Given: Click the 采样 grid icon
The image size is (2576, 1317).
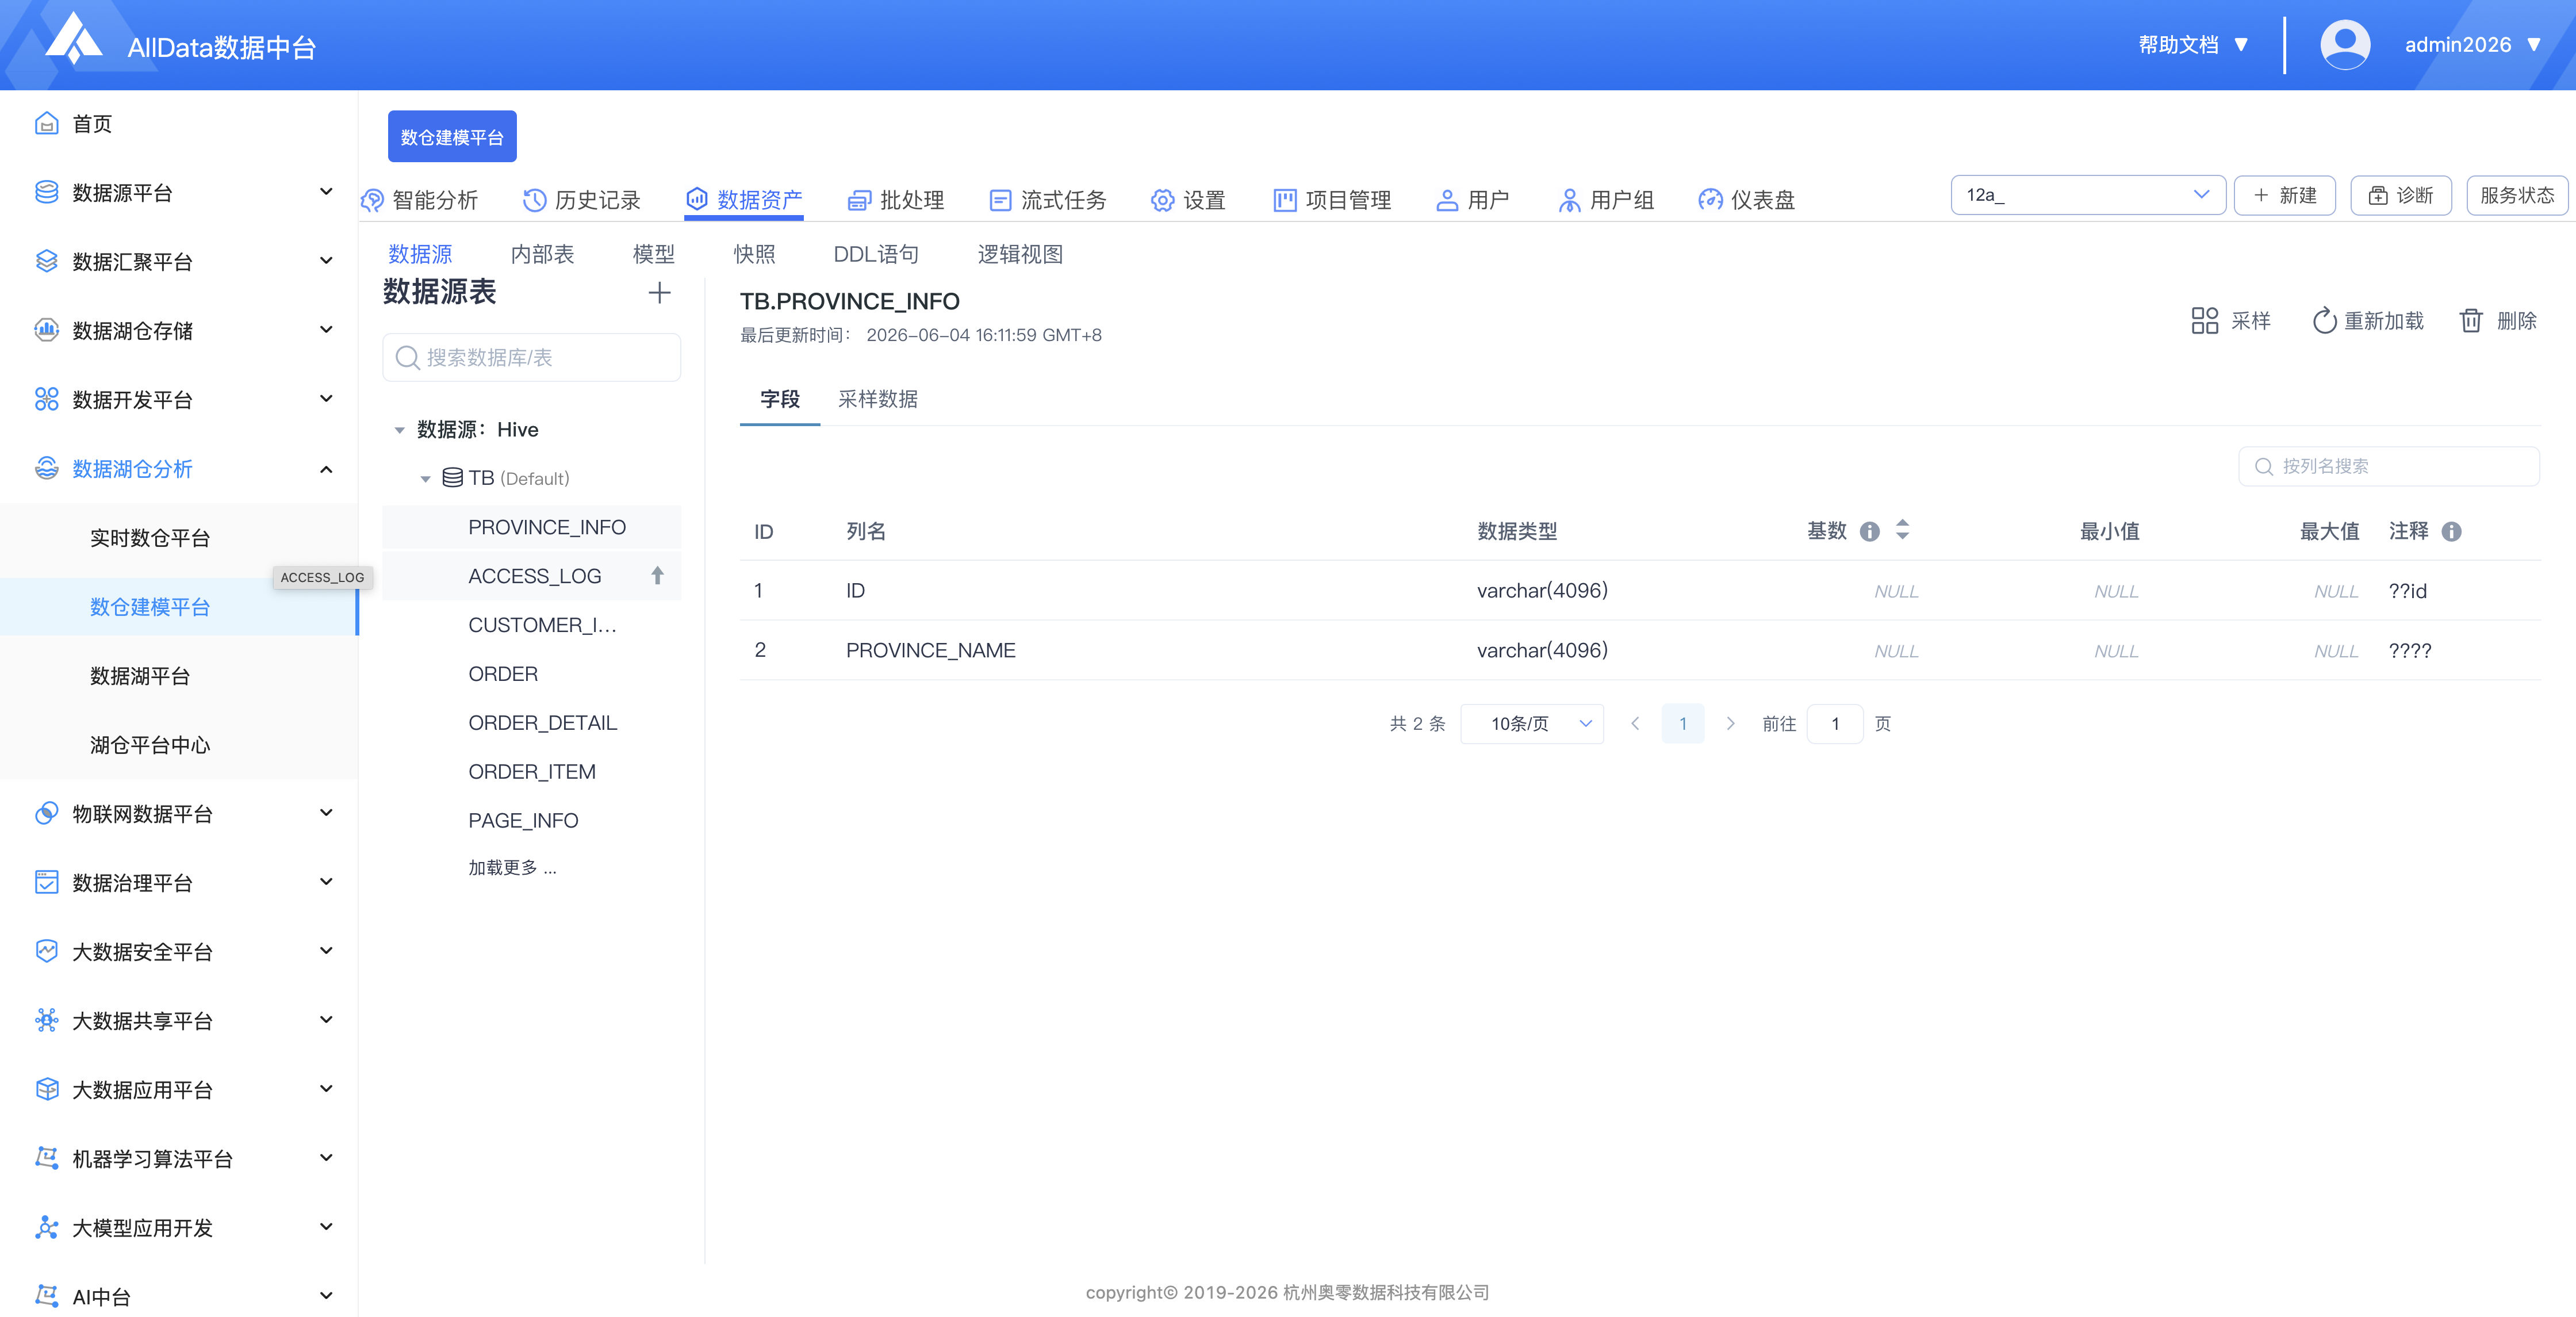Looking at the screenshot, I should coord(2204,320).
